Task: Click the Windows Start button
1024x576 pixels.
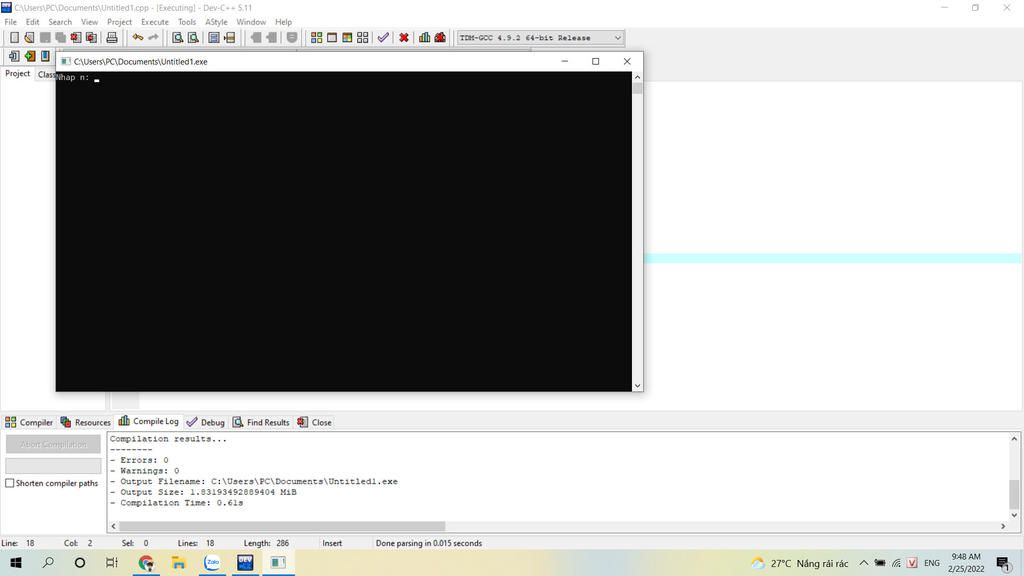Action: [x=16, y=562]
